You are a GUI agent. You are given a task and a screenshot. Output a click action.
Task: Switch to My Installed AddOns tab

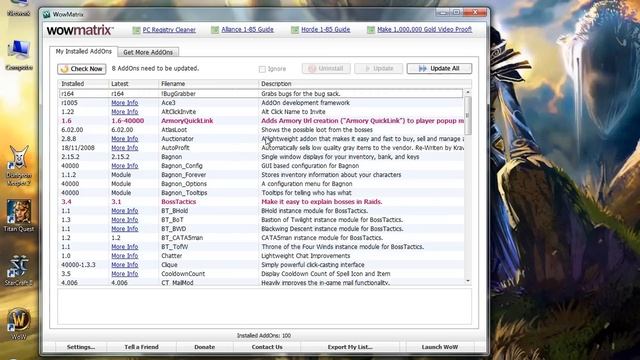coord(84,51)
